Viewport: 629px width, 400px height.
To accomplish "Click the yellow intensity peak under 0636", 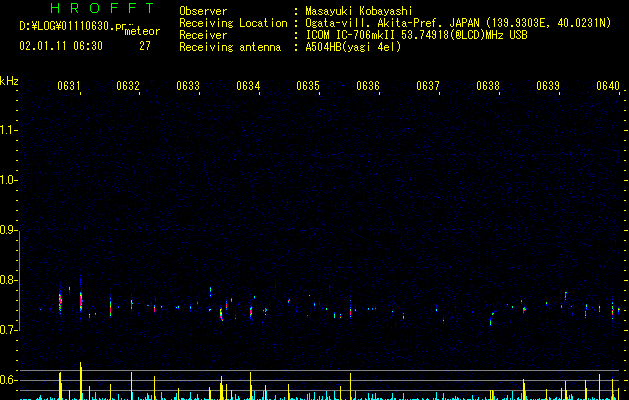I will 351,386.
